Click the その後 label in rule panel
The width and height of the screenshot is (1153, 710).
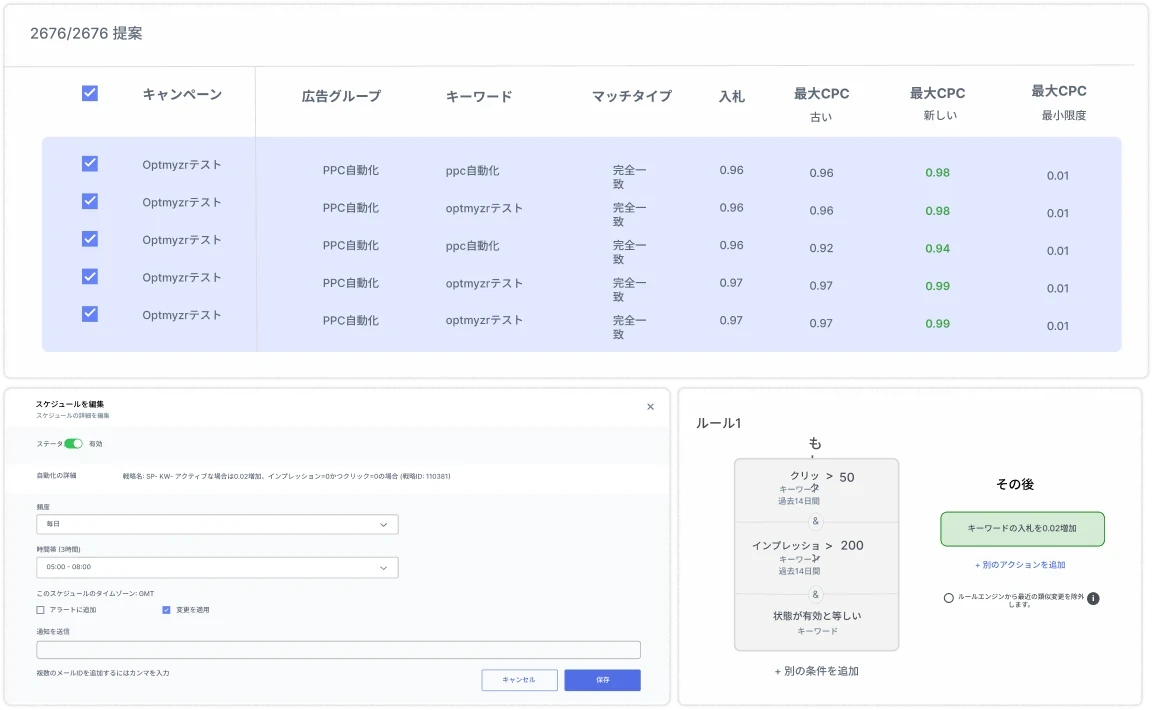pyautogui.click(x=1015, y=484)
